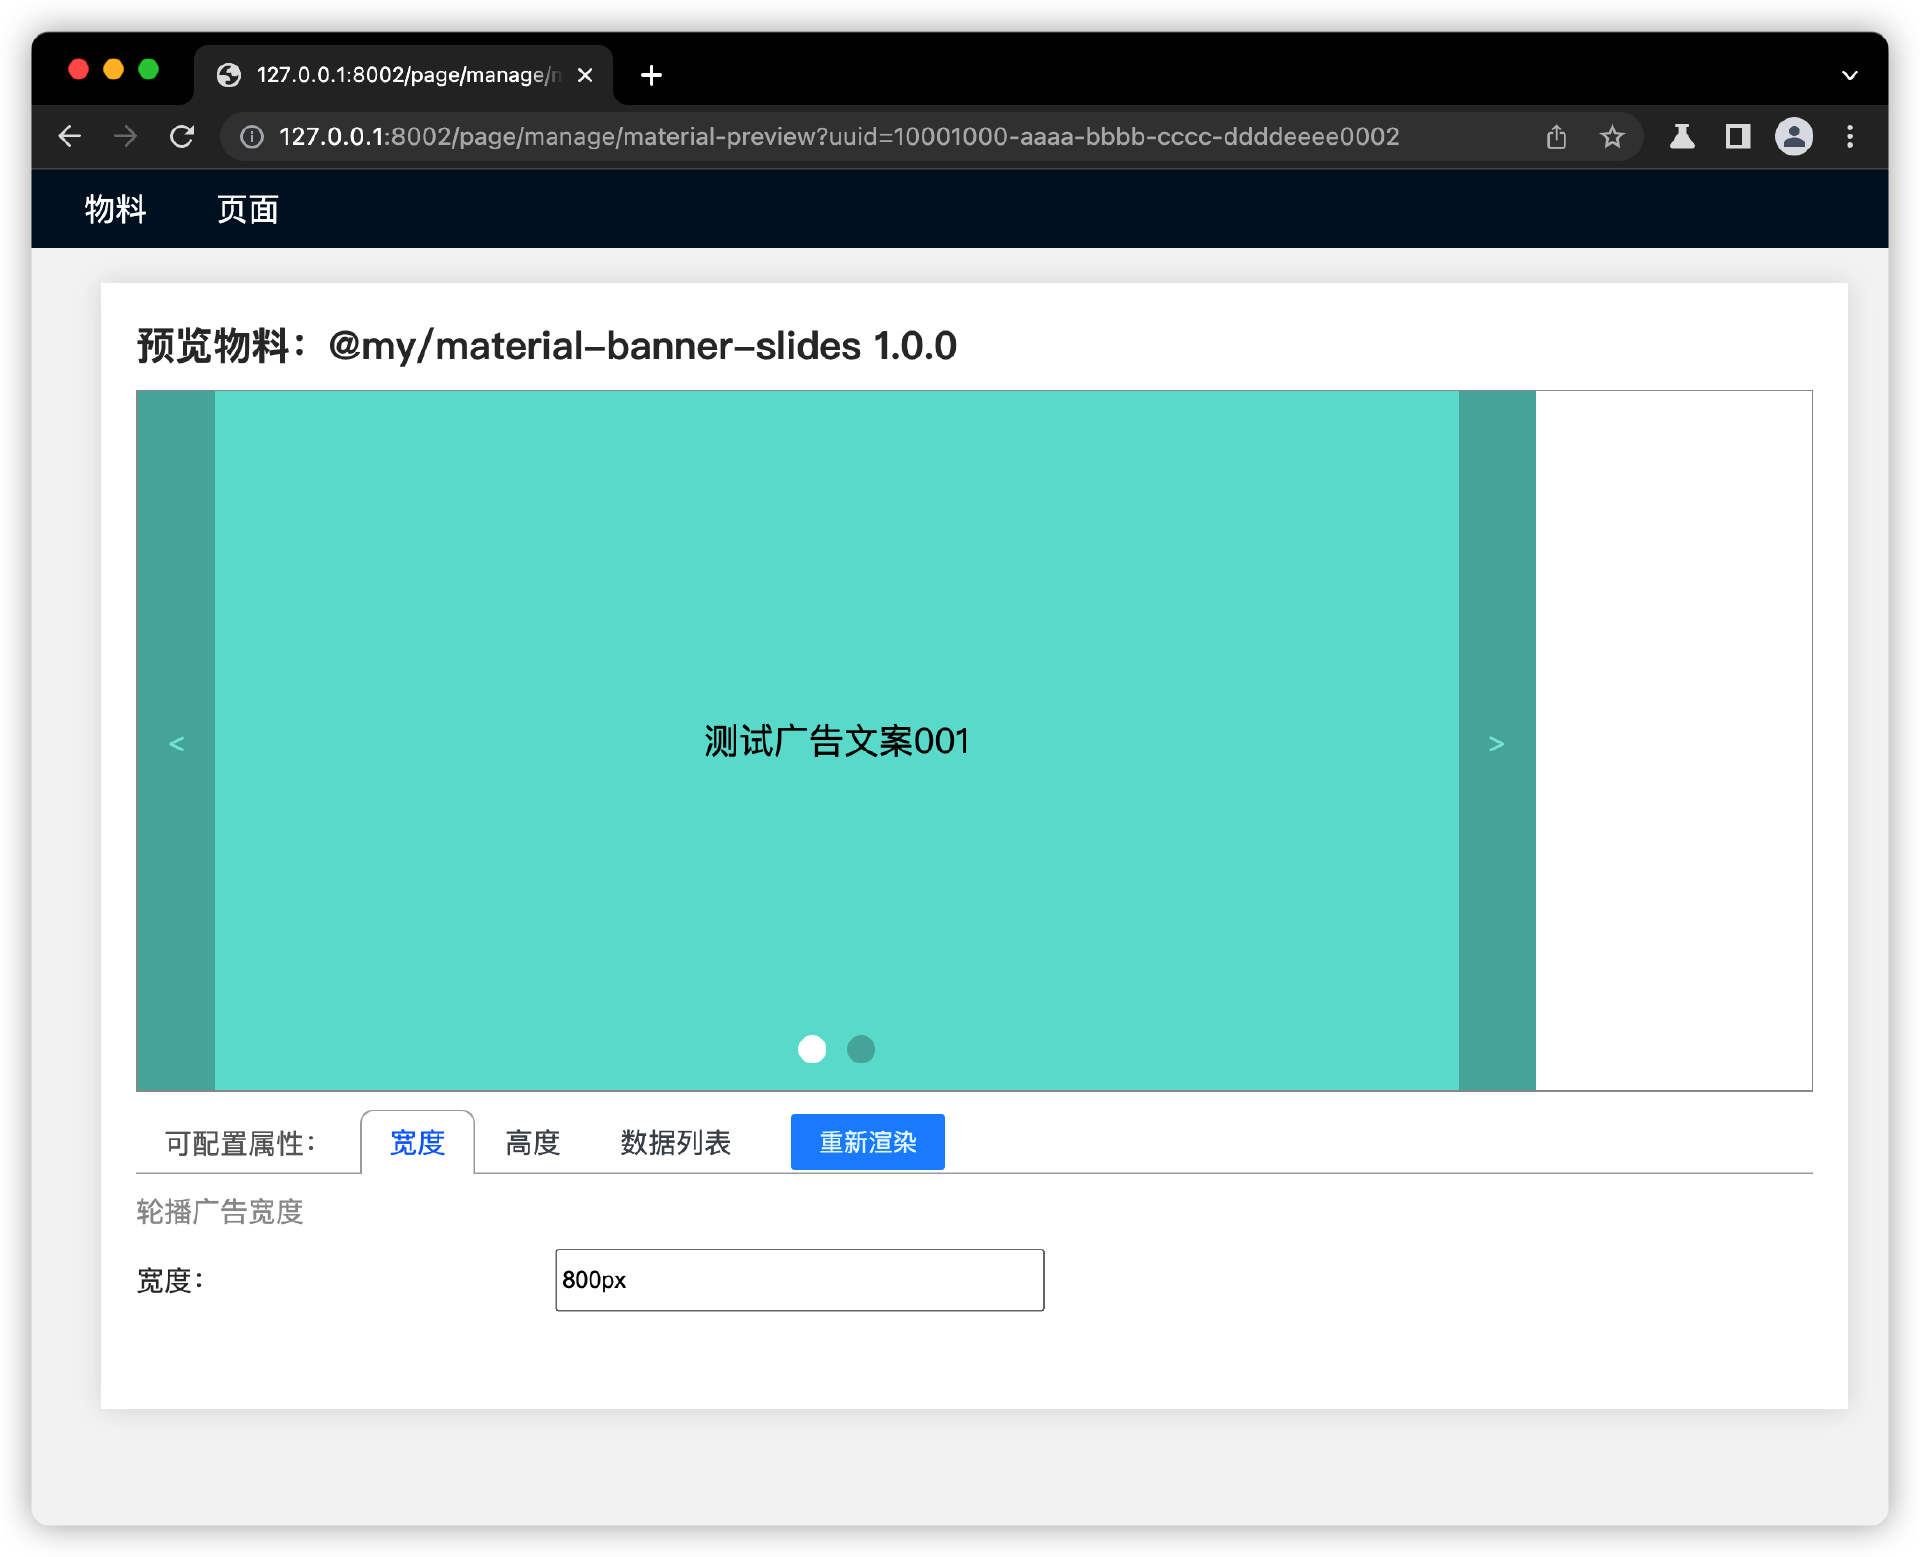Open the 数据列表 property tab
Screen dimensions: 1920x1557
click(675, 1142)
